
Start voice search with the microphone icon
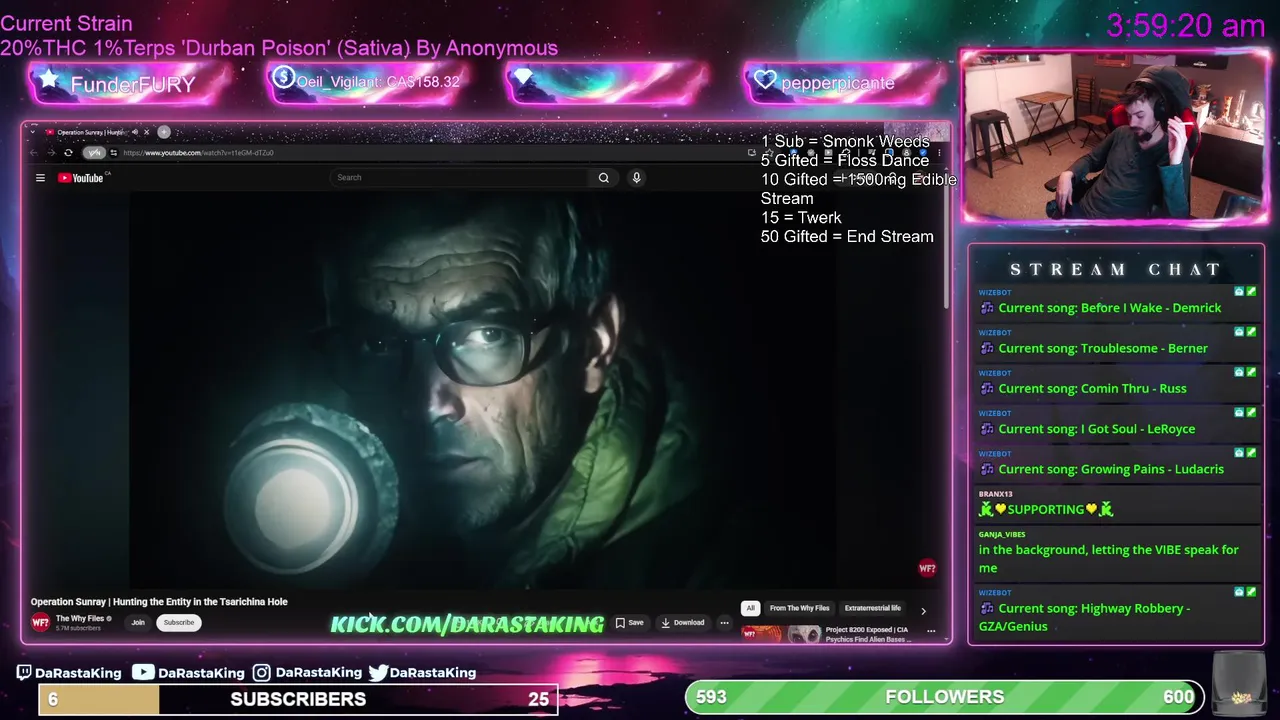click(x=636, y=177)
